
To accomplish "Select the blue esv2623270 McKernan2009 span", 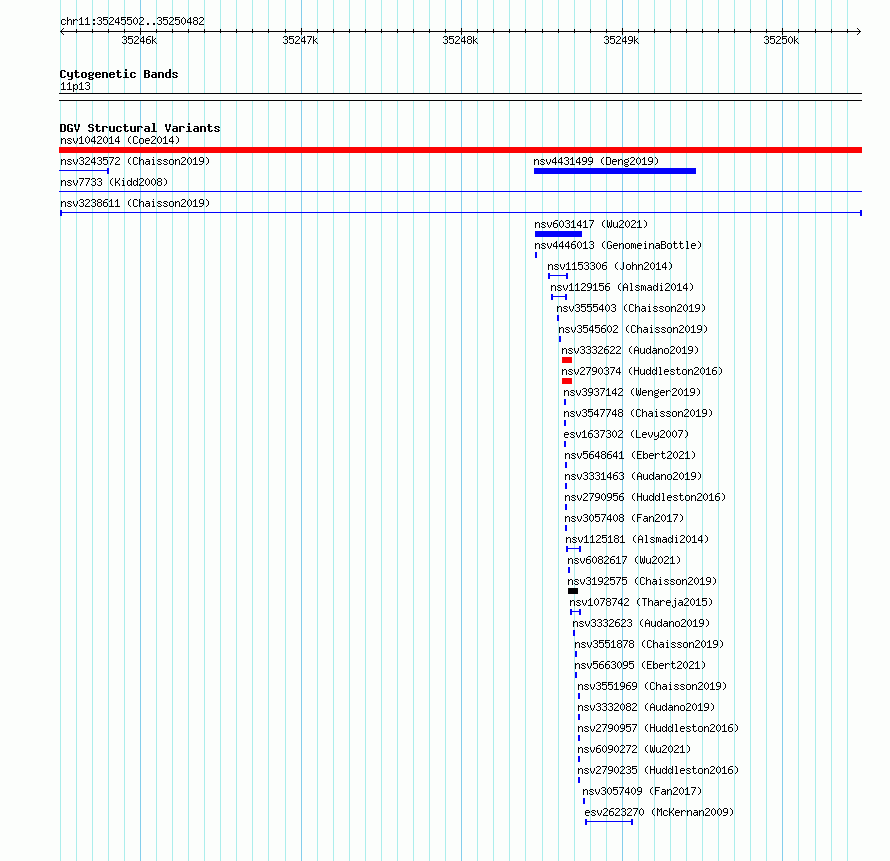I will coord(609,822).
